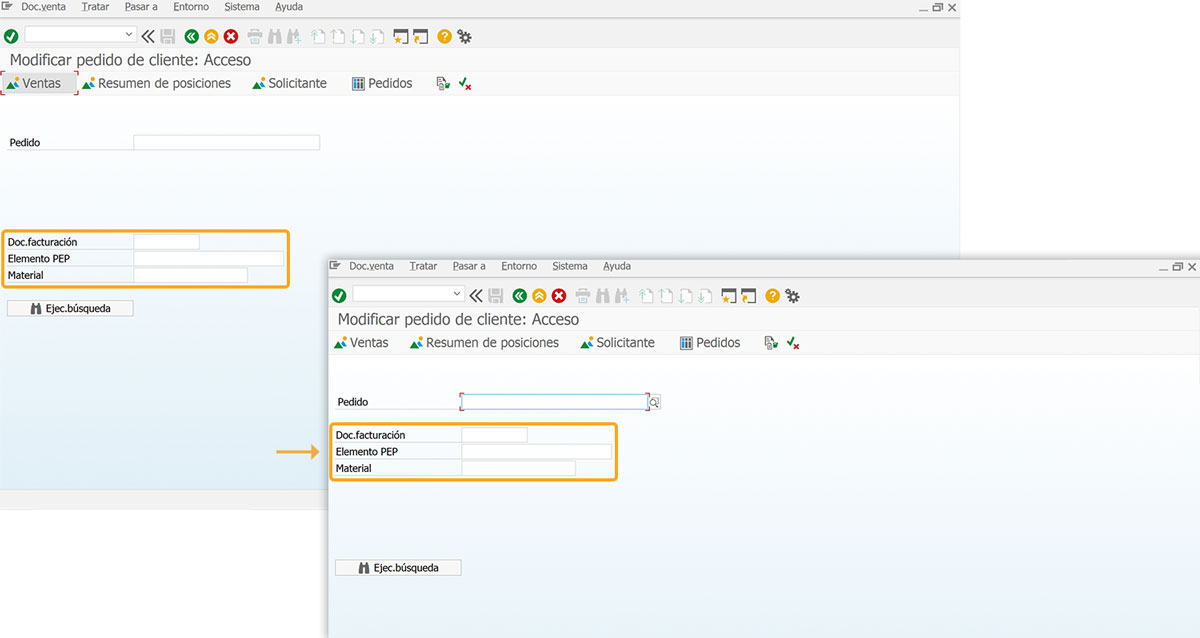
Task: Click Find binoculars icon in front window
Action: point(603,296)
